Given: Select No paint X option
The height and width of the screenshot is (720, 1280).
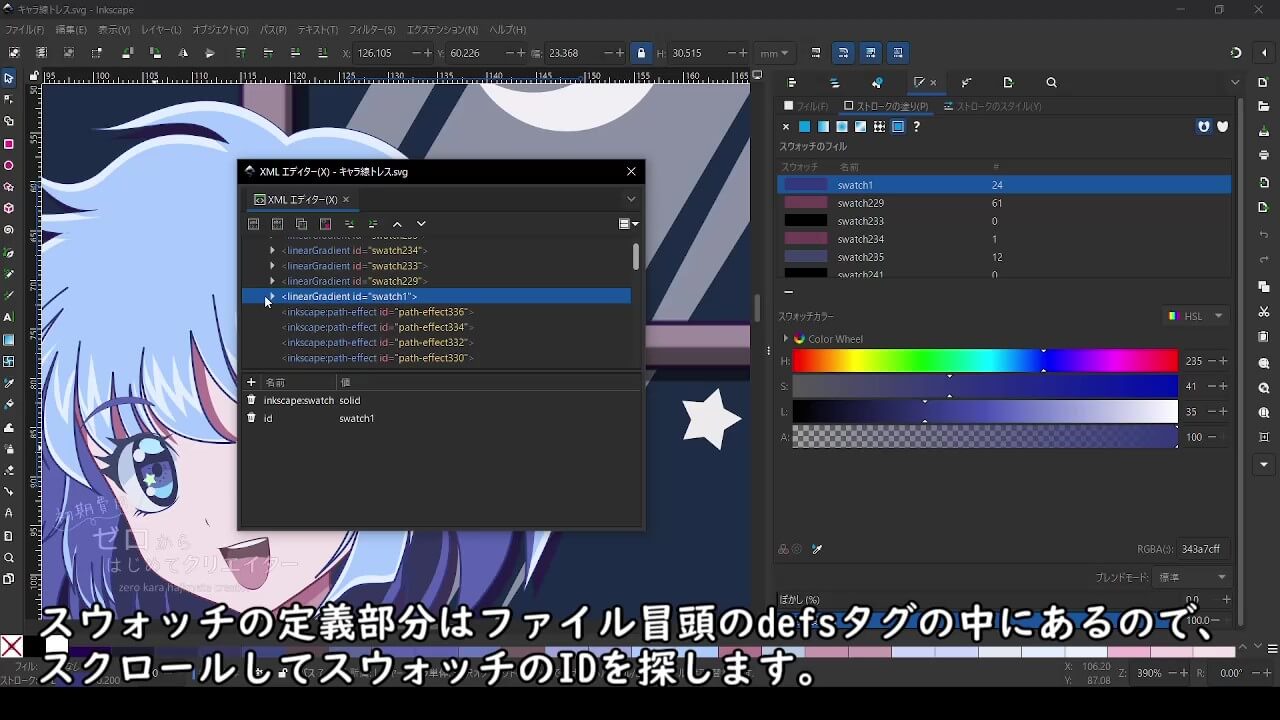Looking at the screenshot, I should [x=786, y=127].
